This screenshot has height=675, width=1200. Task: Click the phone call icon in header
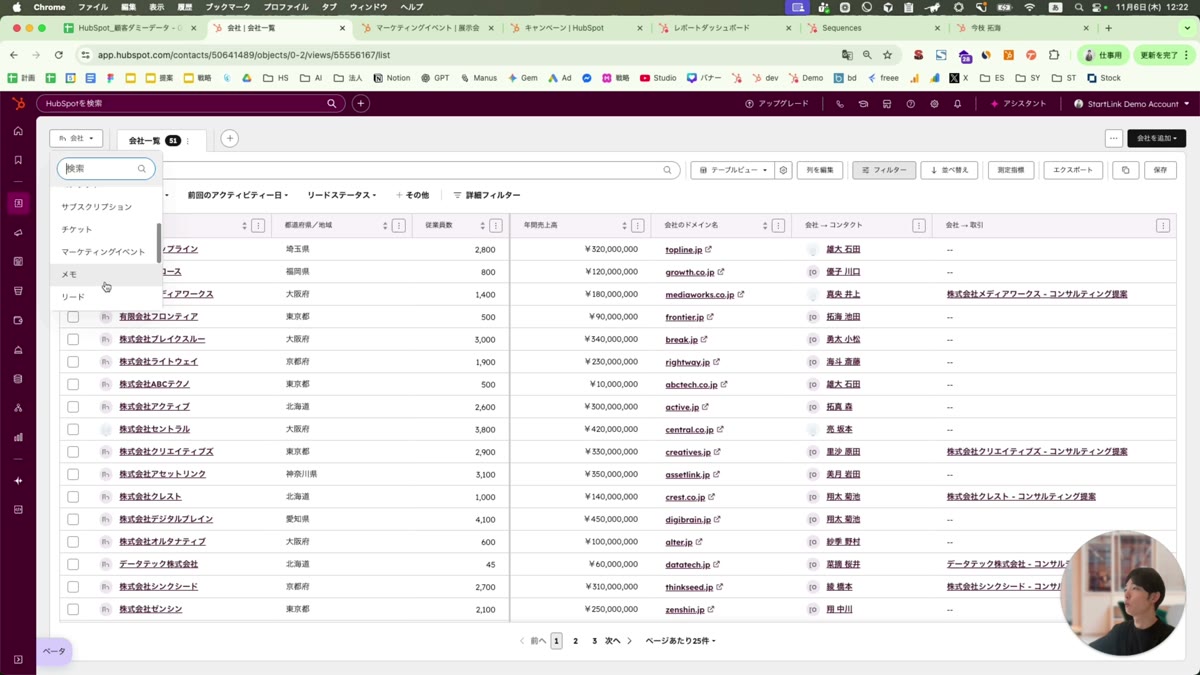tap(840, 104)
